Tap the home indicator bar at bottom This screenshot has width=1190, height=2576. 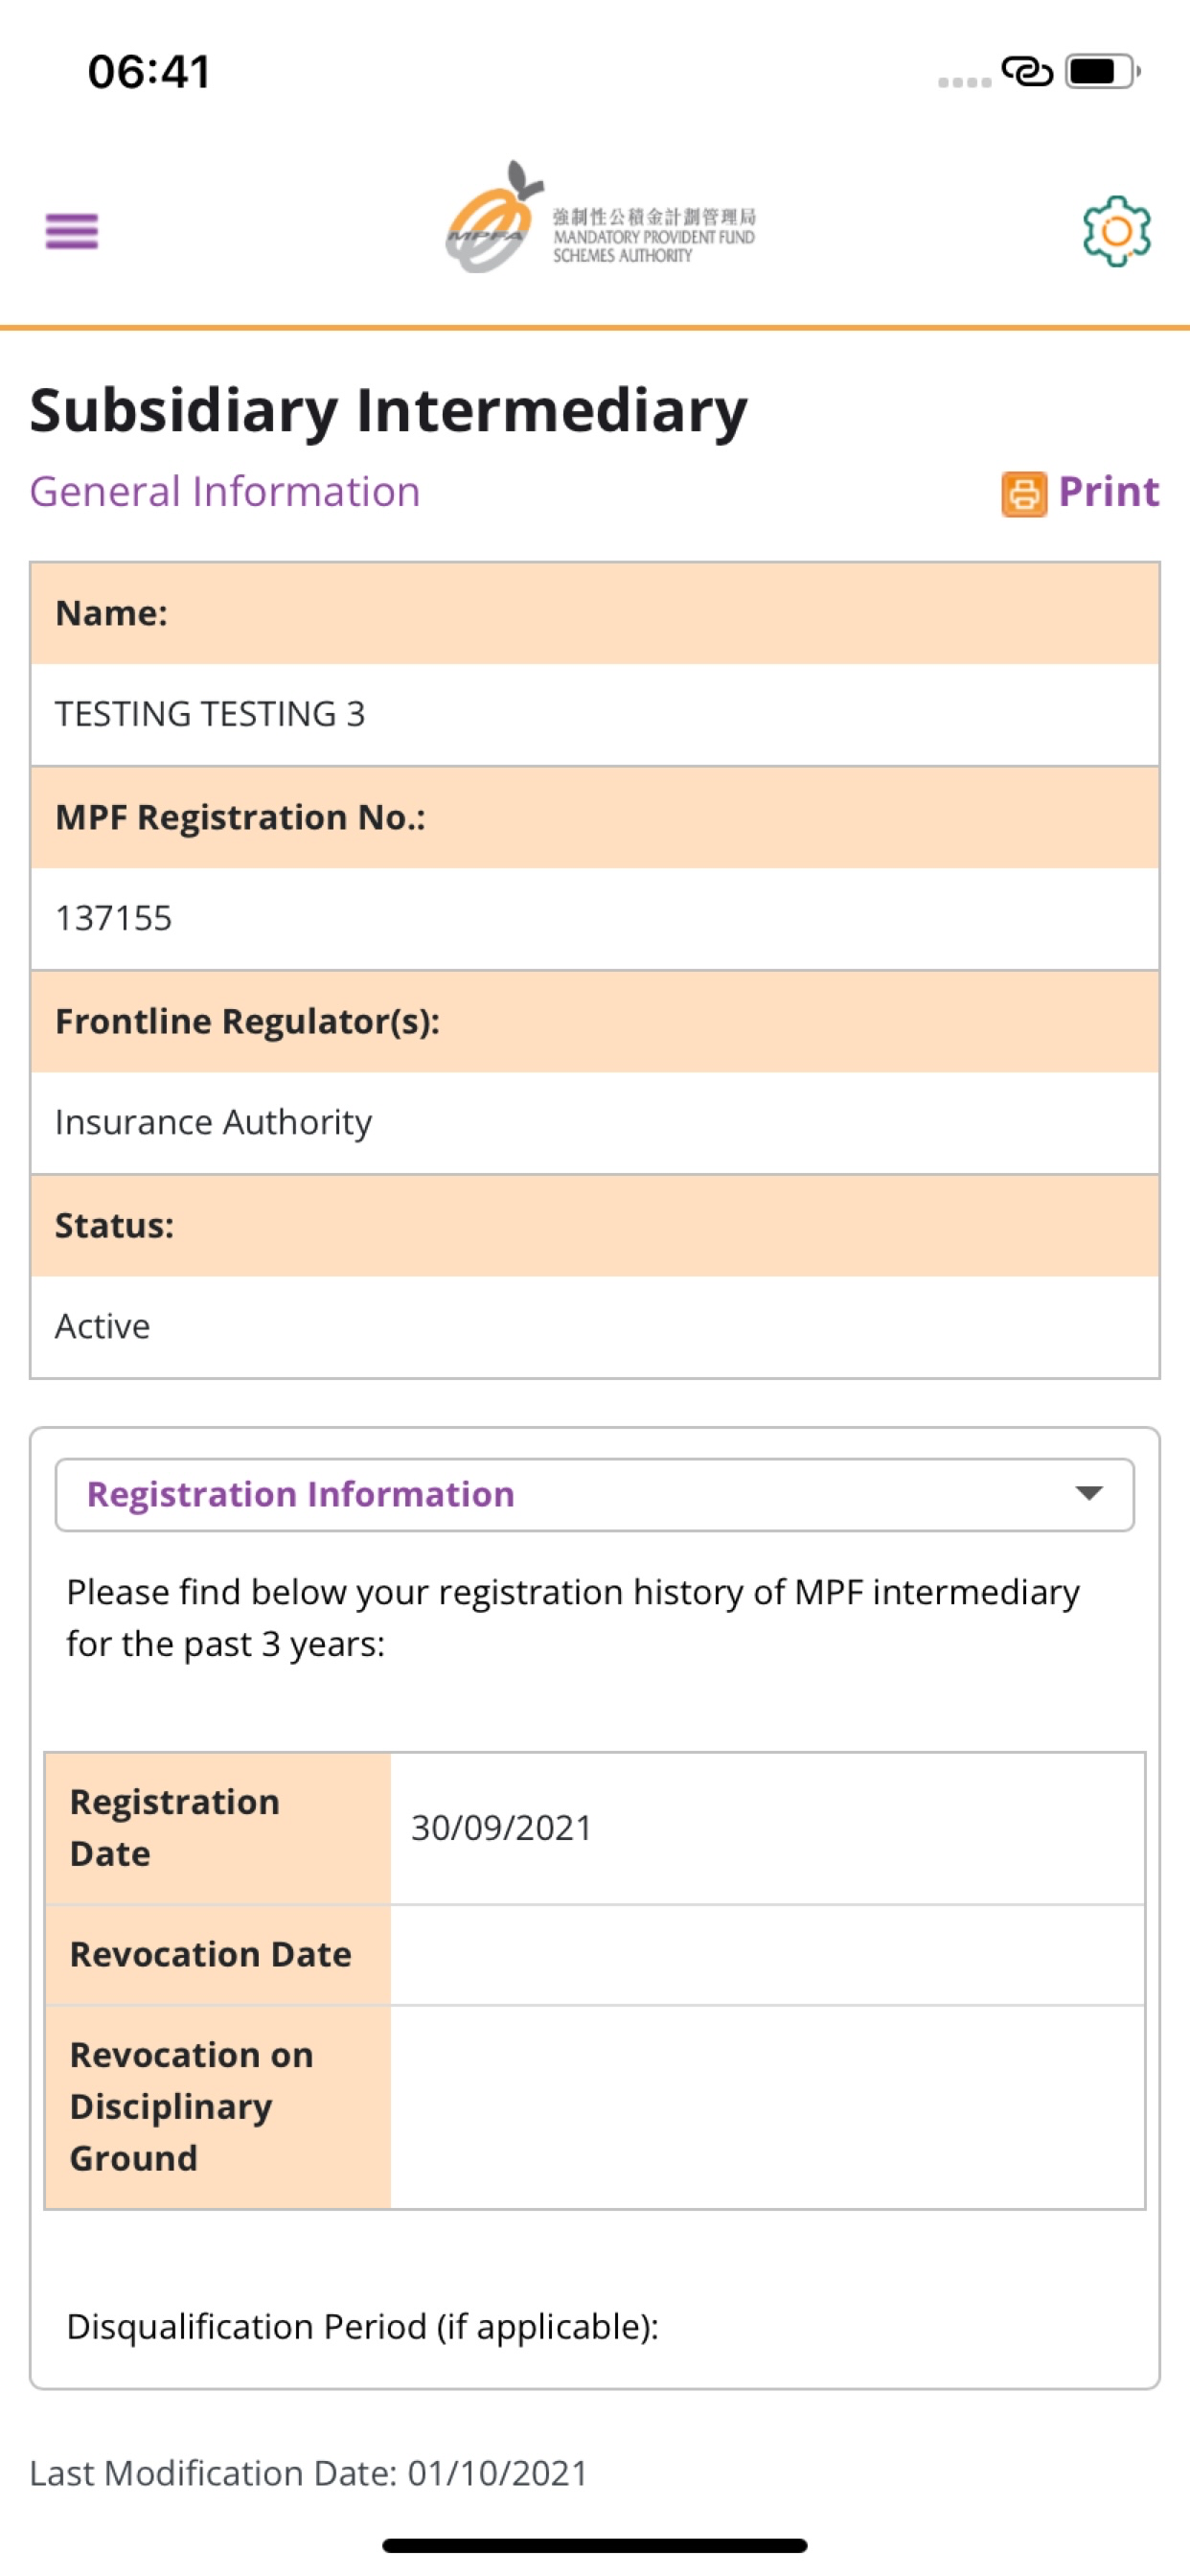[x=594, y=2545]
